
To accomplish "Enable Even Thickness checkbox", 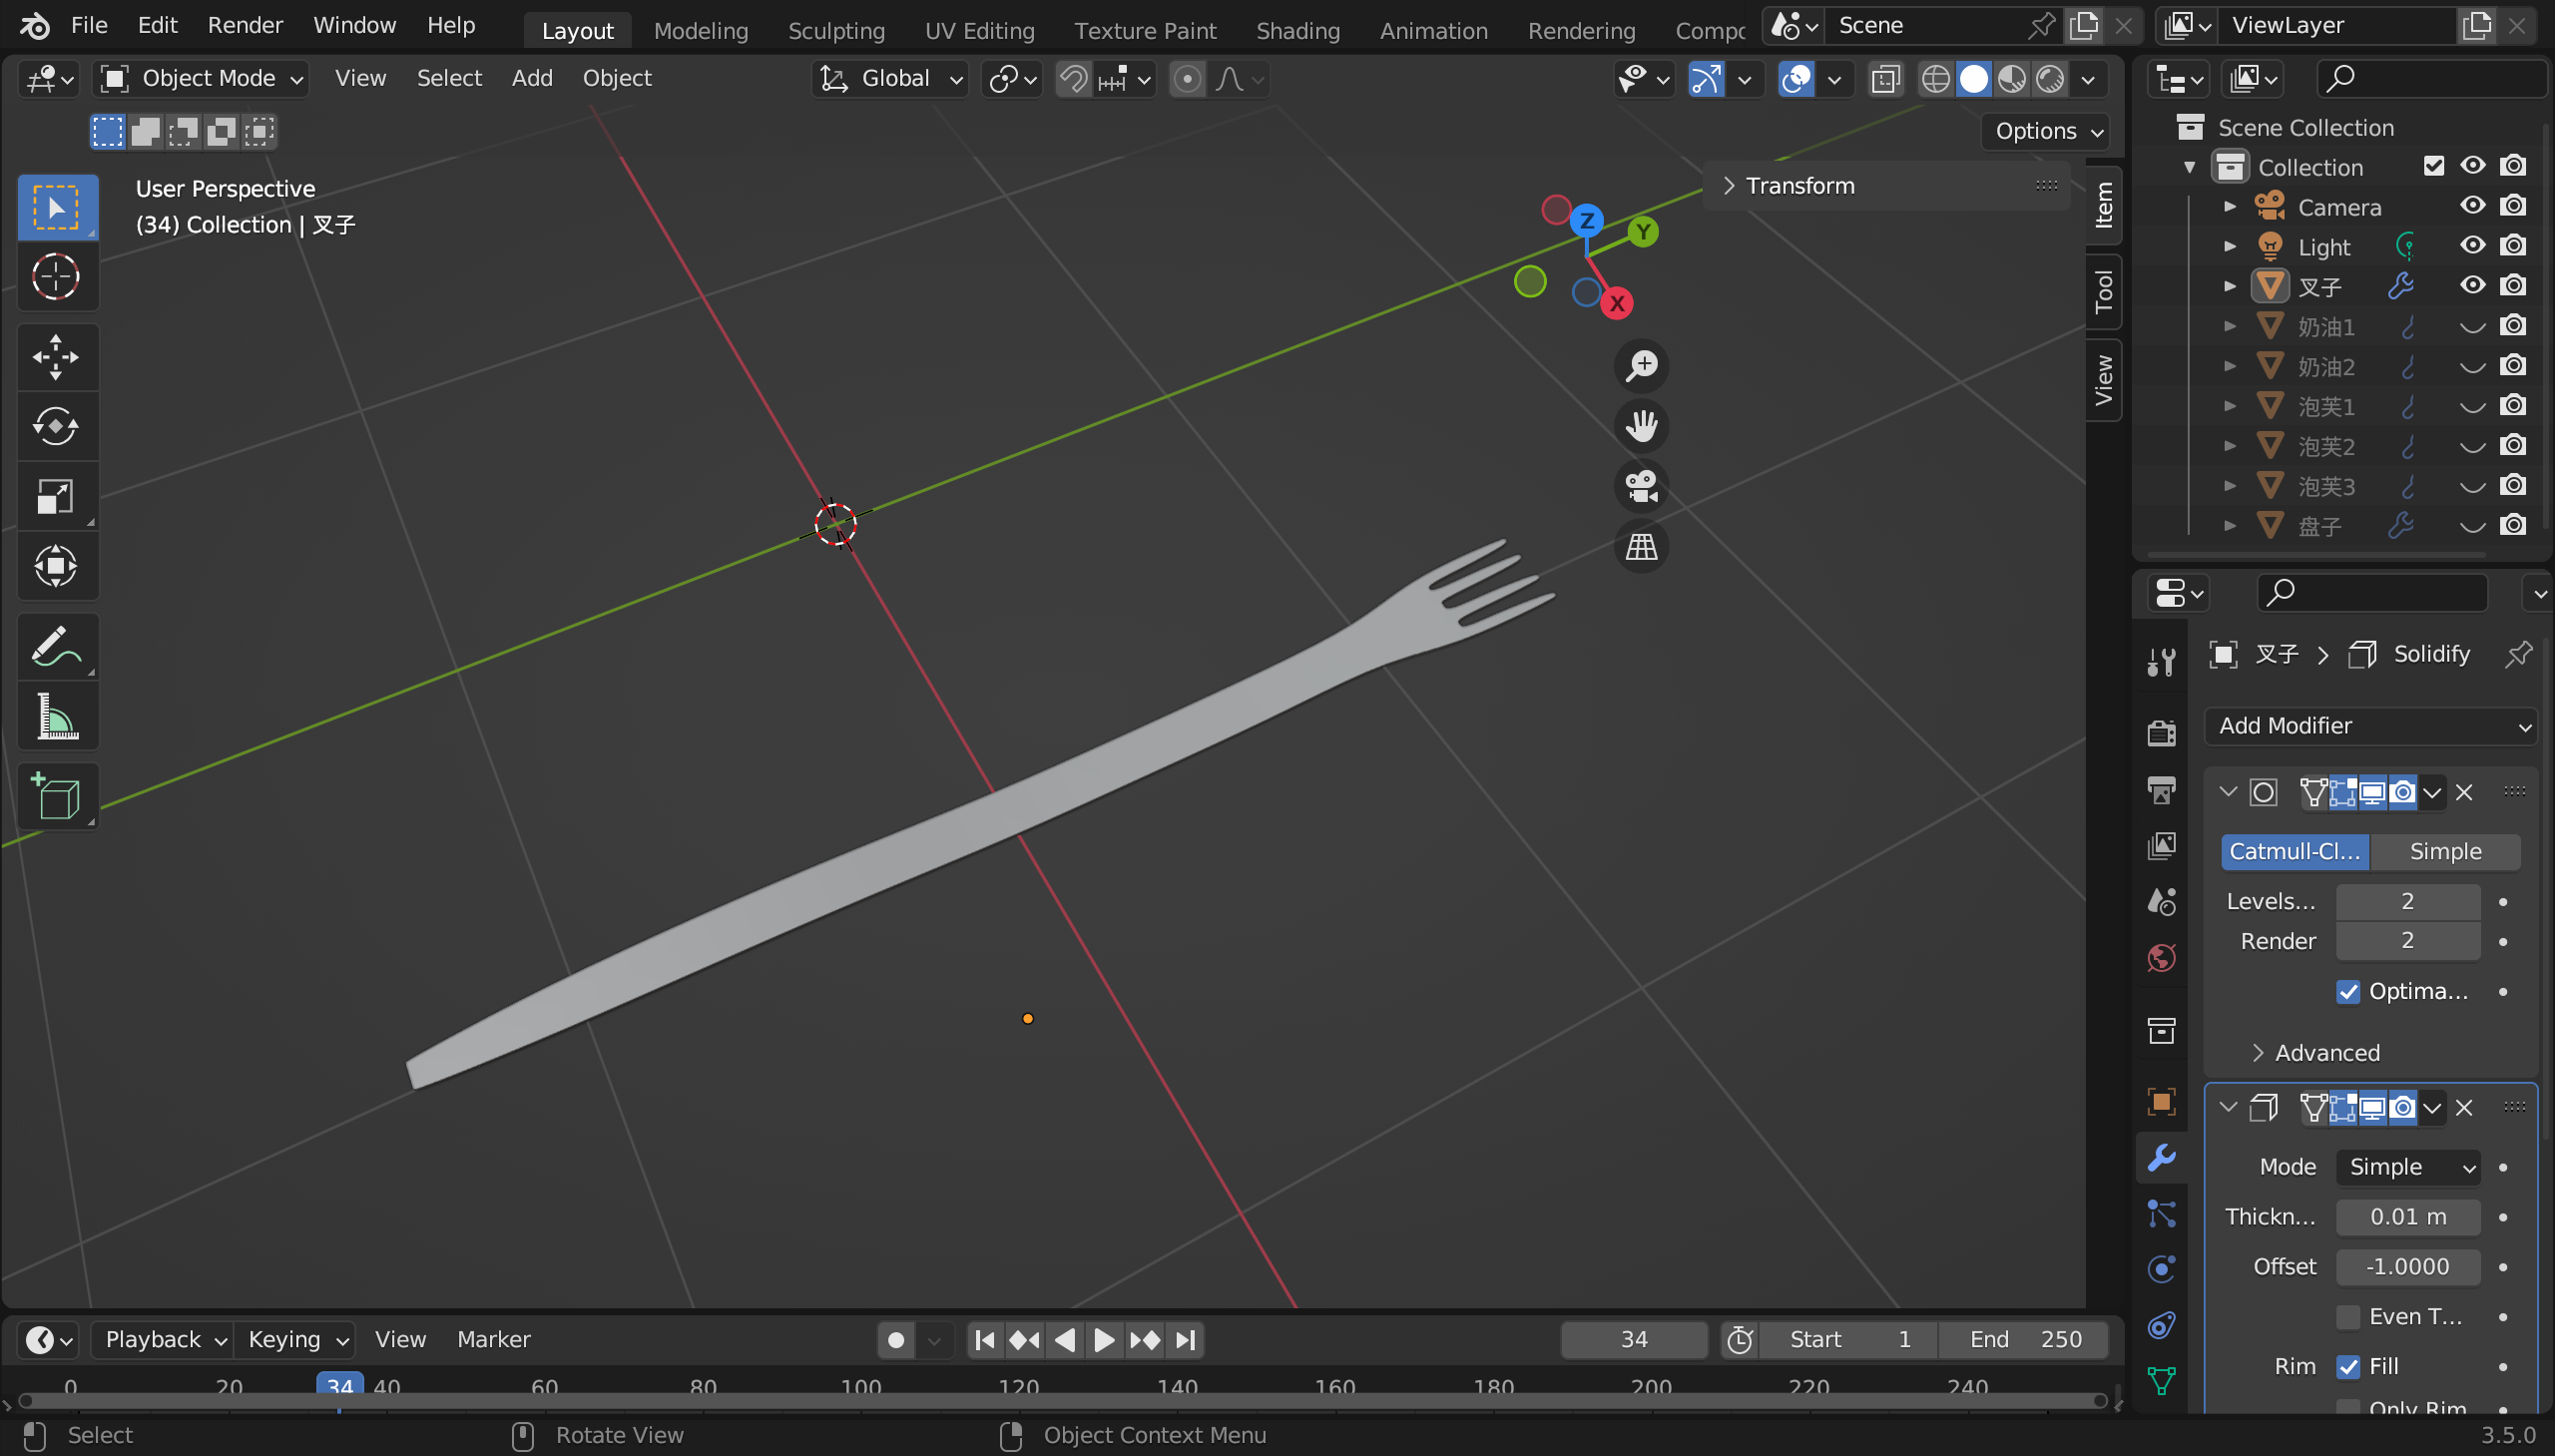I will click(2347, 1317).
